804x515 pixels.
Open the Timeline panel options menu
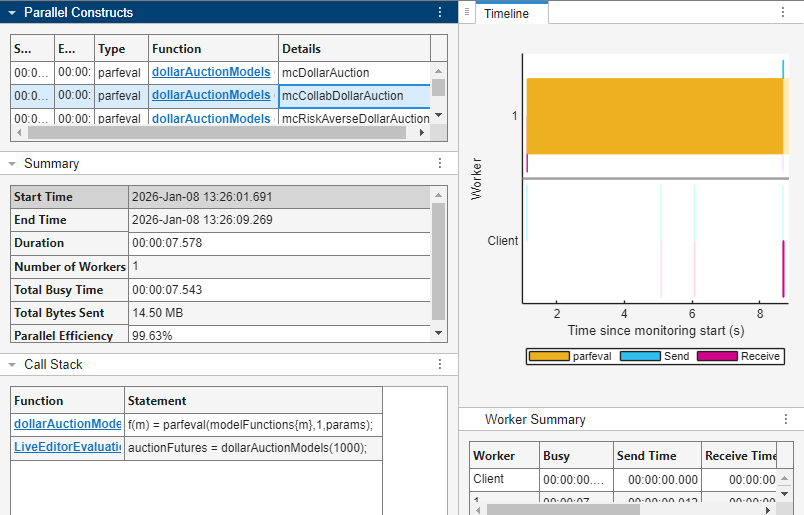pos(782,12)
